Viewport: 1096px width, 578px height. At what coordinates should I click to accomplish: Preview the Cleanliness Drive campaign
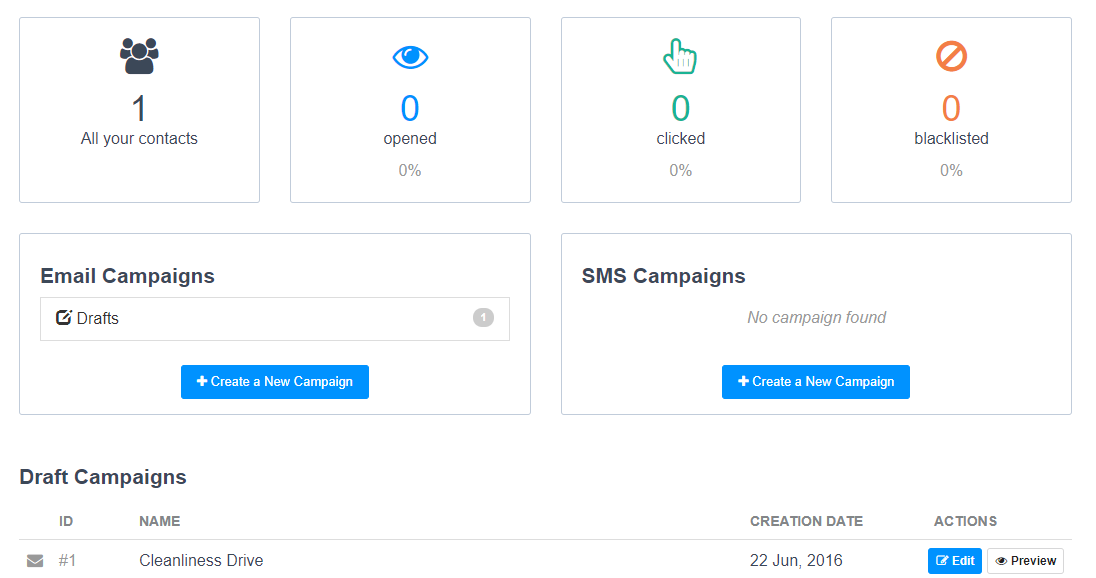1025,561
